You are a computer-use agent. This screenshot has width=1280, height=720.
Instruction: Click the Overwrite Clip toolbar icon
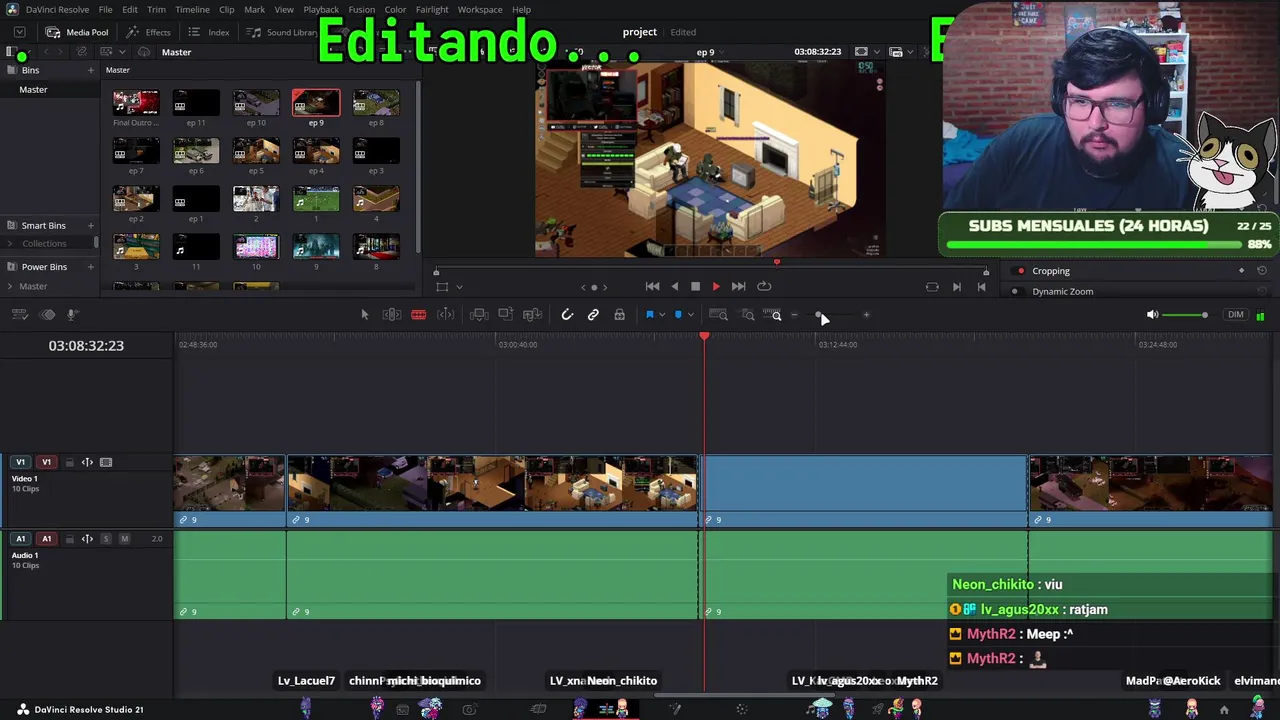506,315
